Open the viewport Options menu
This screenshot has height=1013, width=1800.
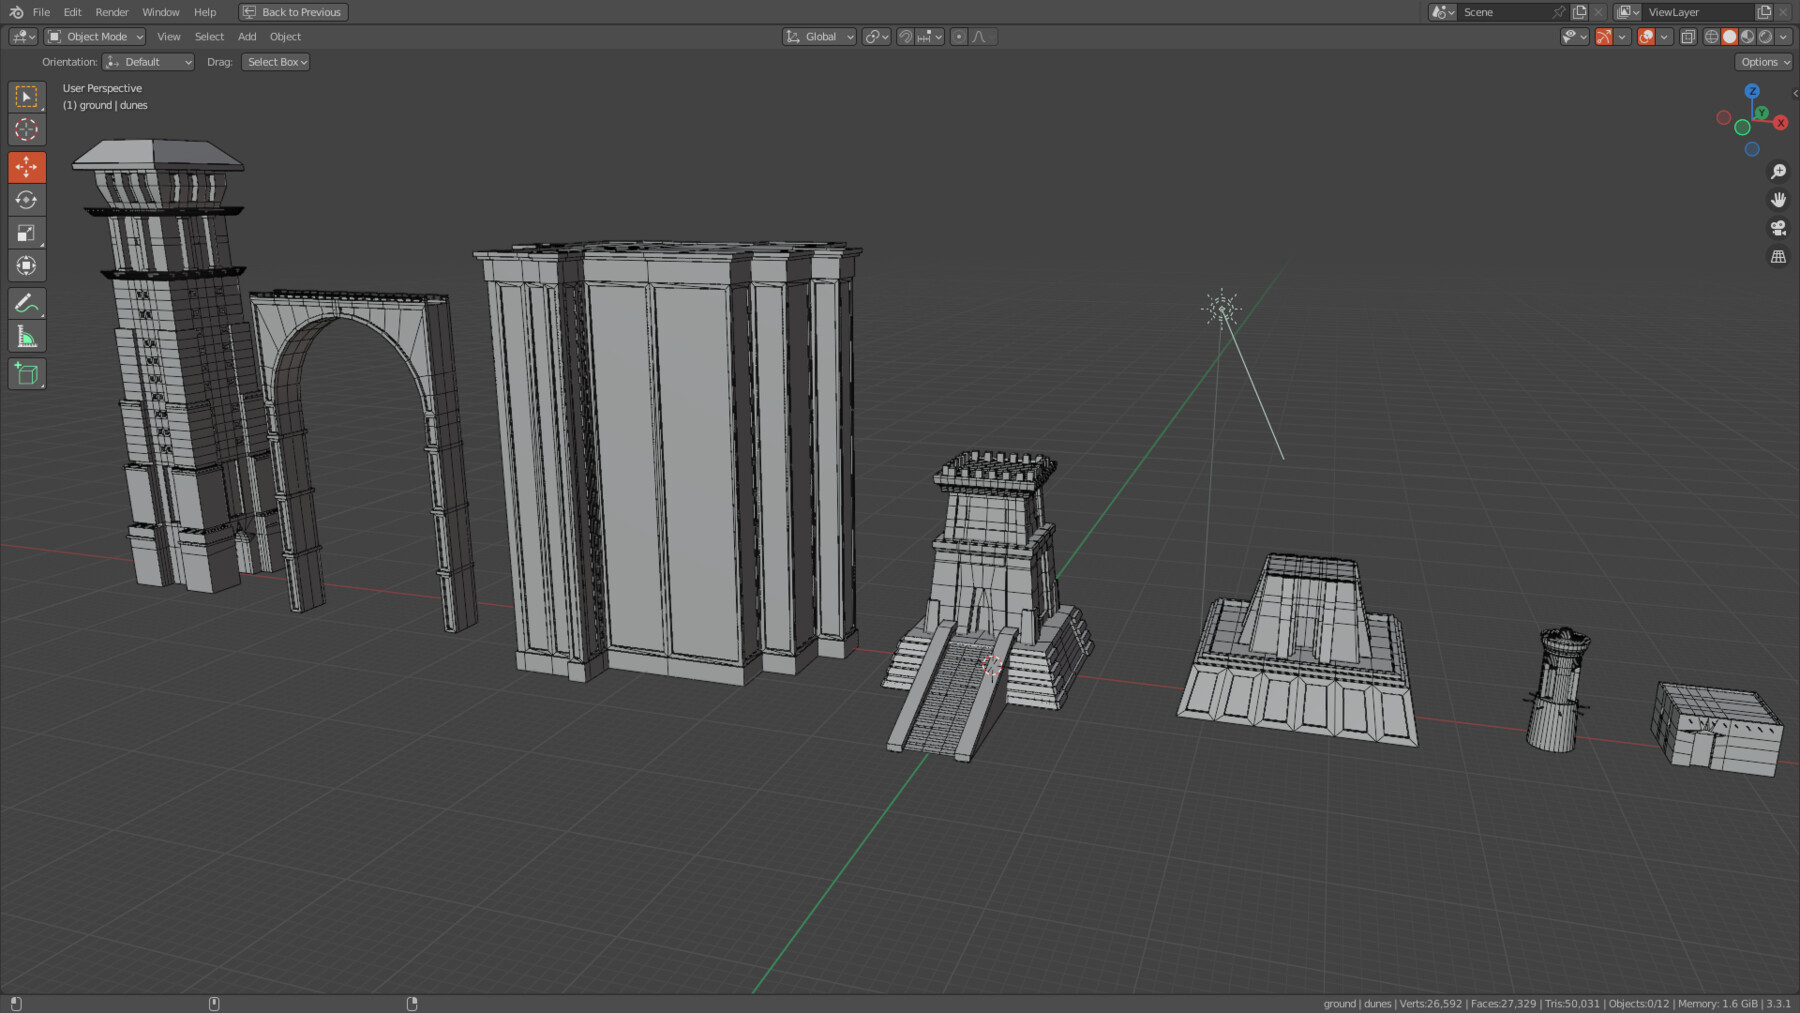[1761, 61]
